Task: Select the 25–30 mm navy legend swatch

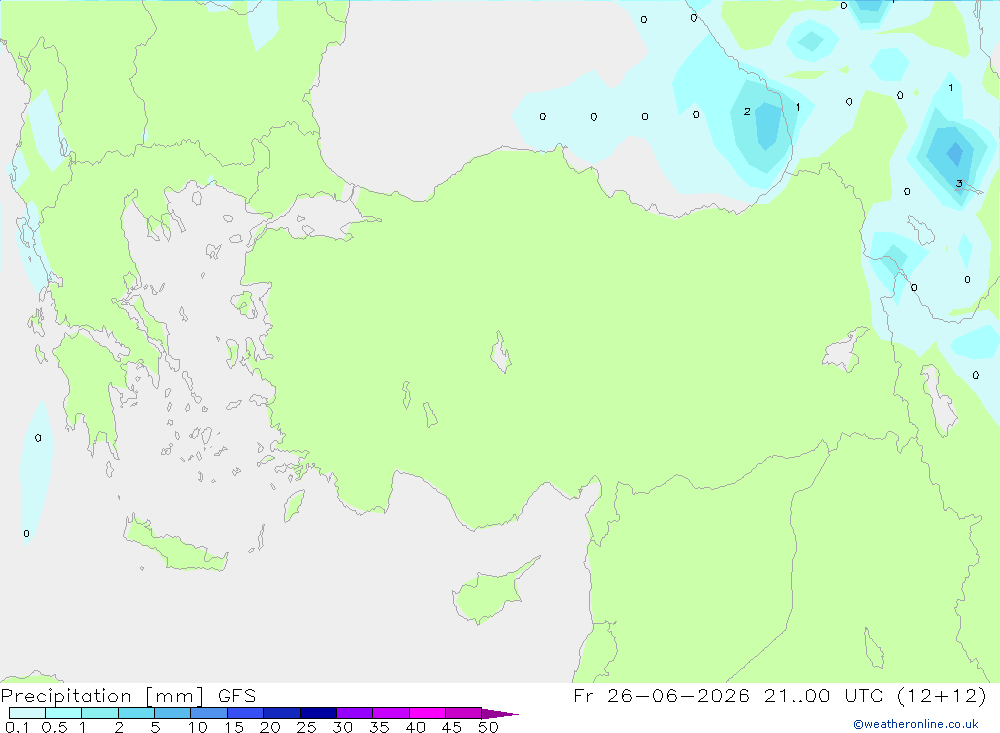Action: 318,713
